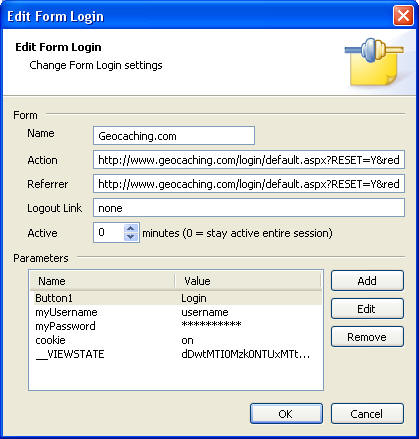The height and width of the screenshot is (439, 419).
Task: Add a new parameter
Action: (x=367, y=281)
